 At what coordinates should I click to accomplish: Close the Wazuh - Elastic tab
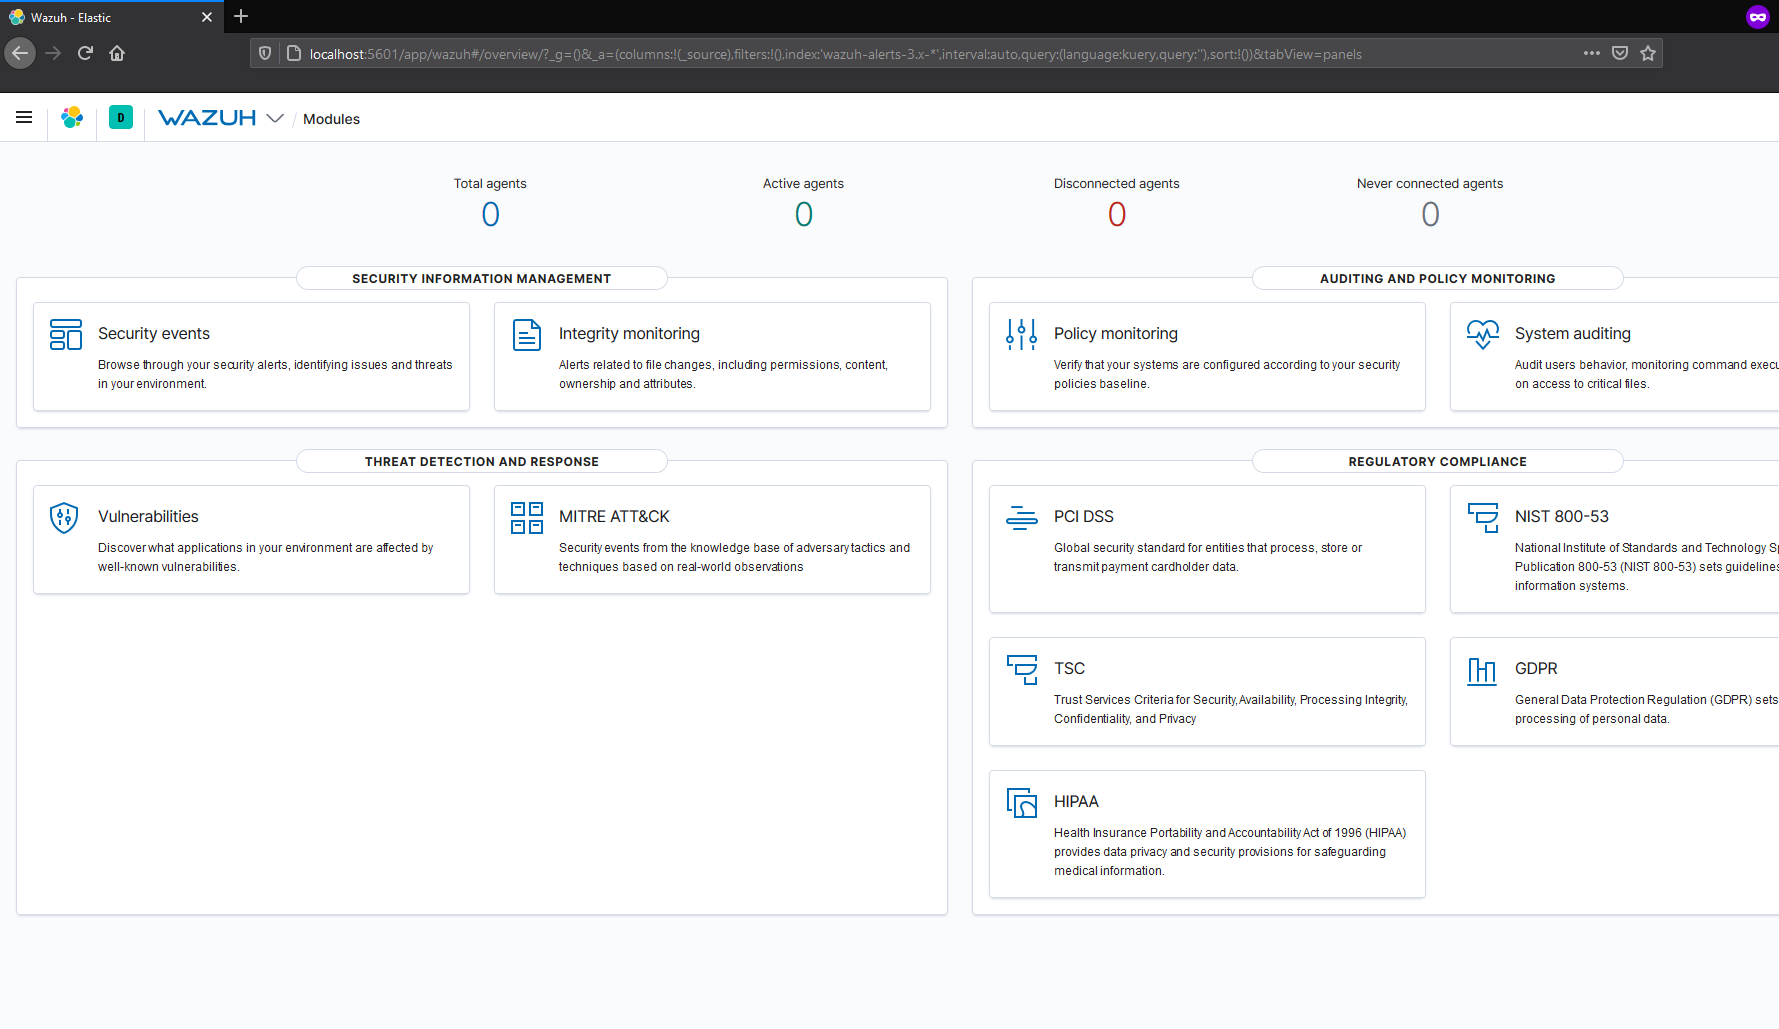click(207, 17)
